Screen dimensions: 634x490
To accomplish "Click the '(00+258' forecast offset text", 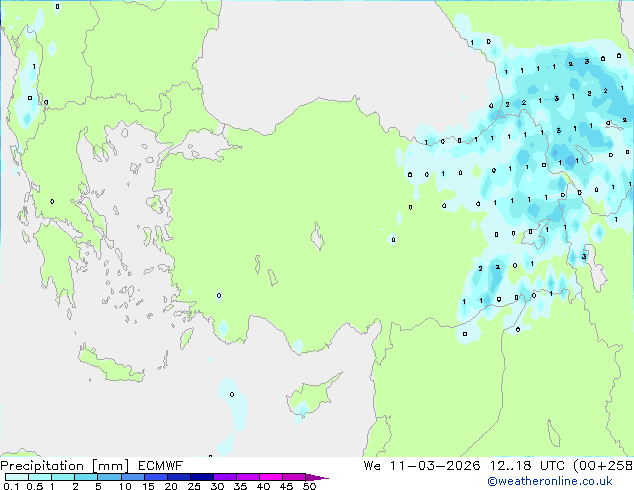I will click(x=603, y=466).
